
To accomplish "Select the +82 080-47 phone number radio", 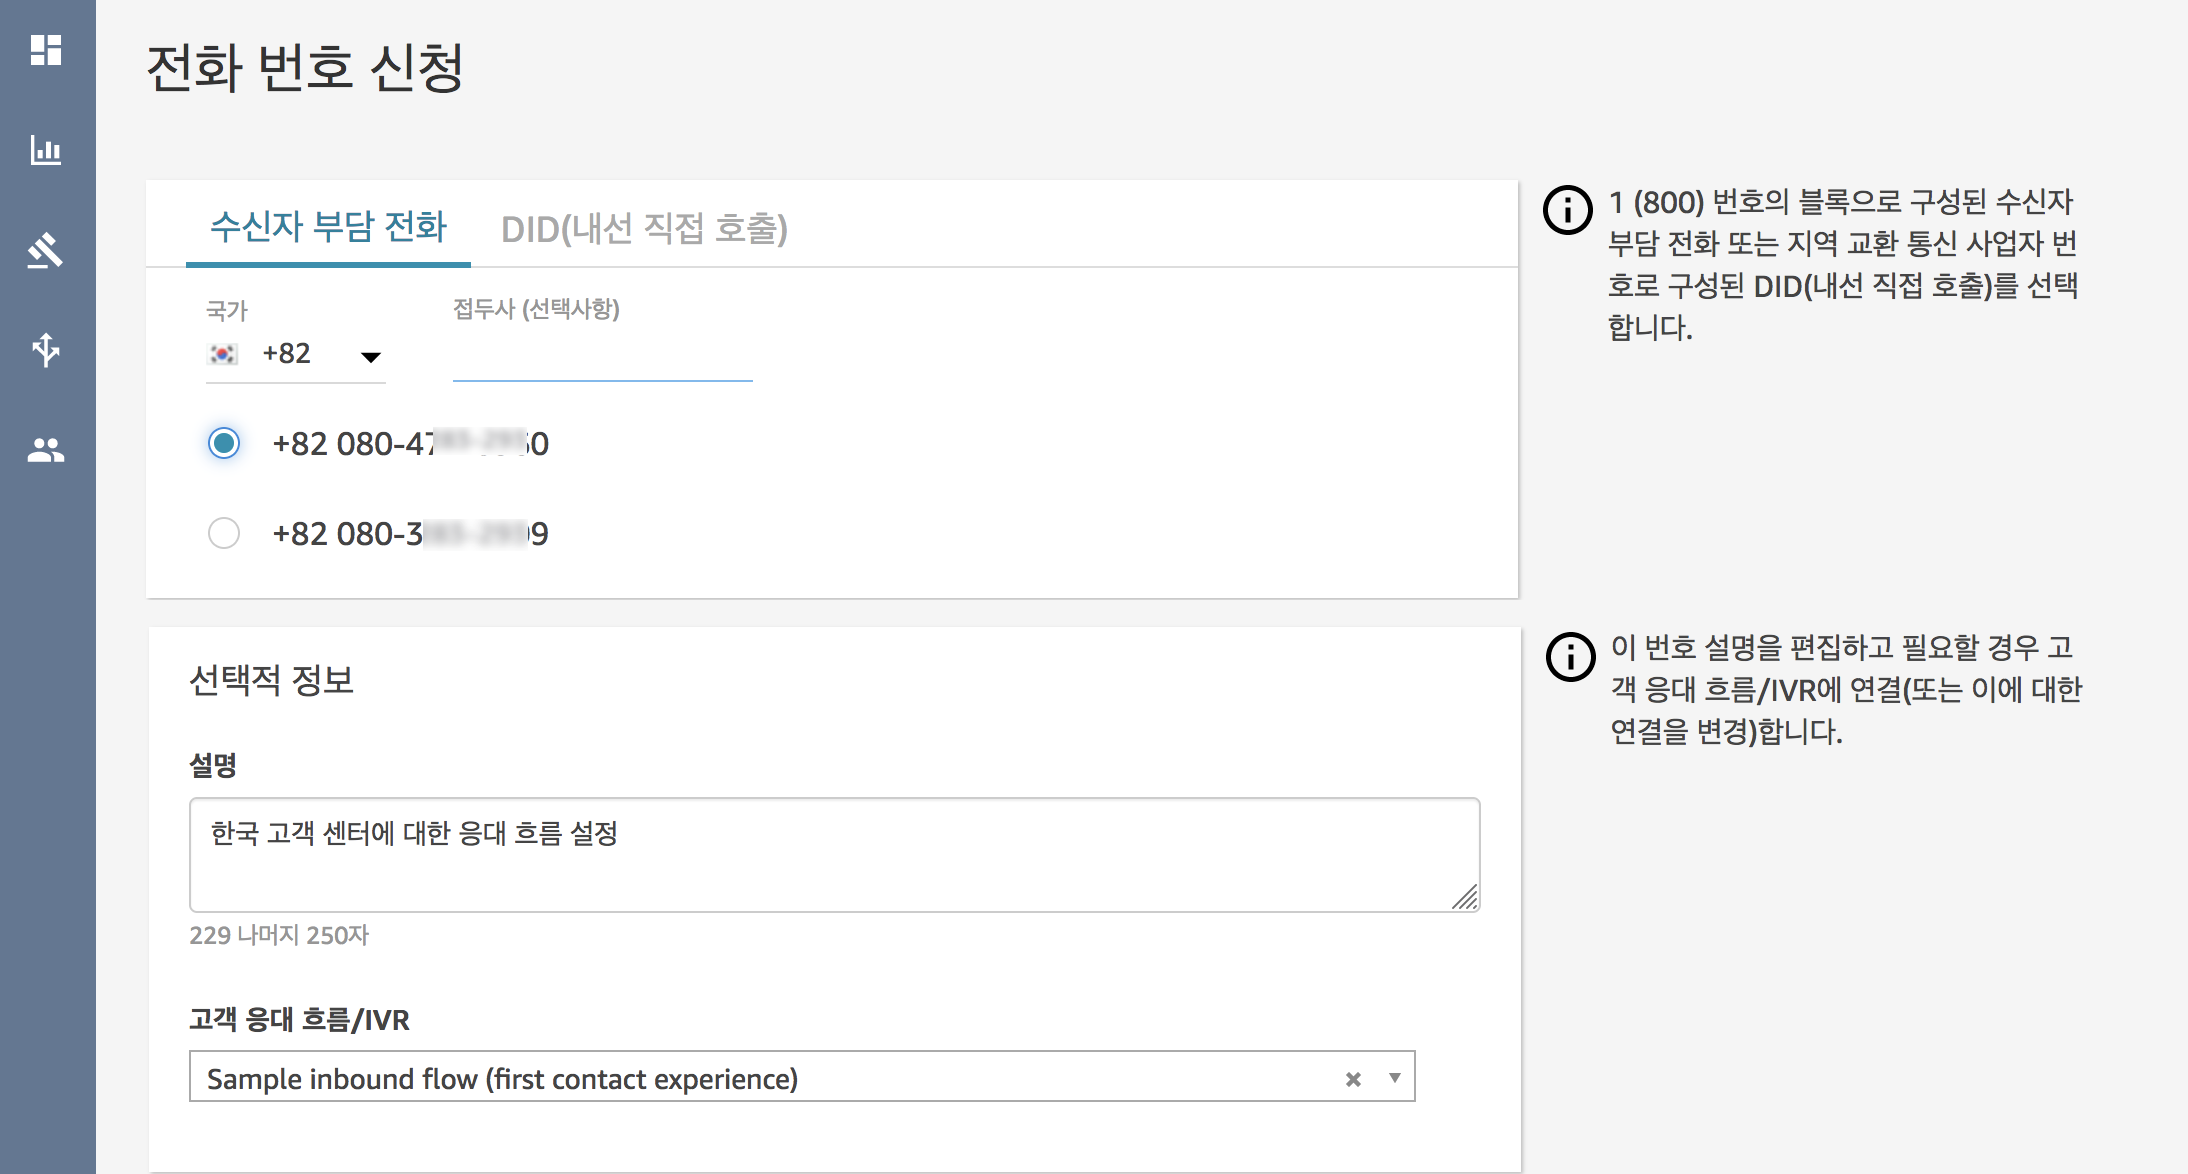I will (224, 443).
